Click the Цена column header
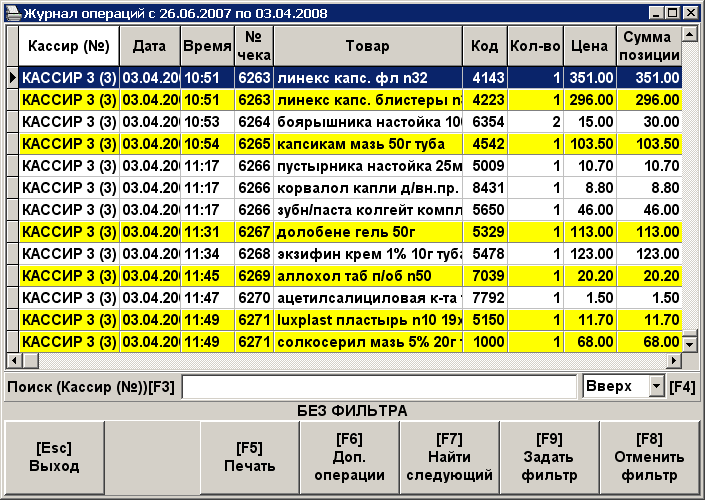The width and height of the screenshot is (705, 500). click(x=589, y=46)
